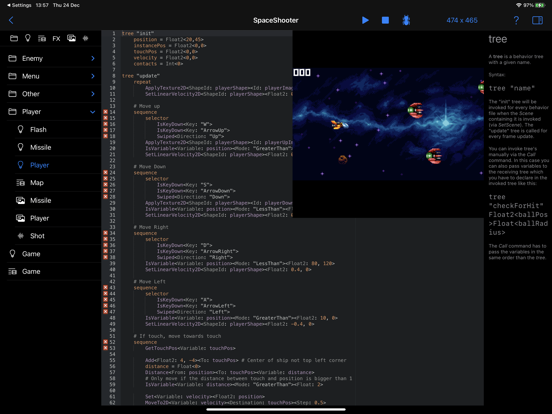Click the audio waveform icon in the toolbar
The image size is (552, 414).
pos(86,38)
